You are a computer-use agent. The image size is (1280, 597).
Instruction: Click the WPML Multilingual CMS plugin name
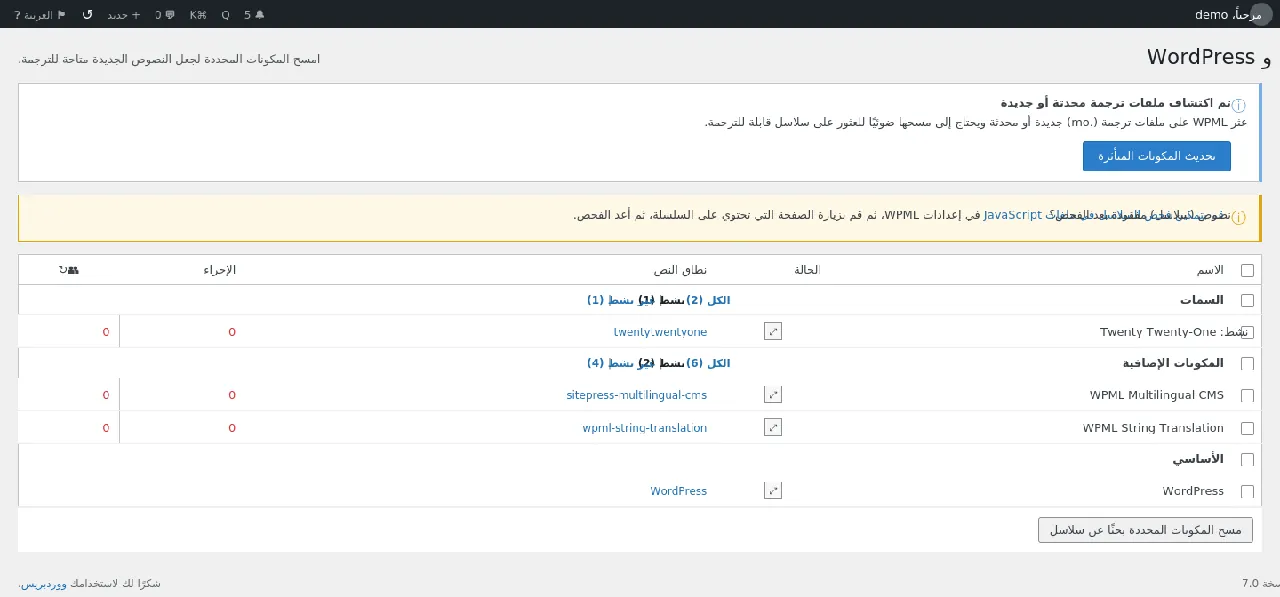pos(1157,395)
